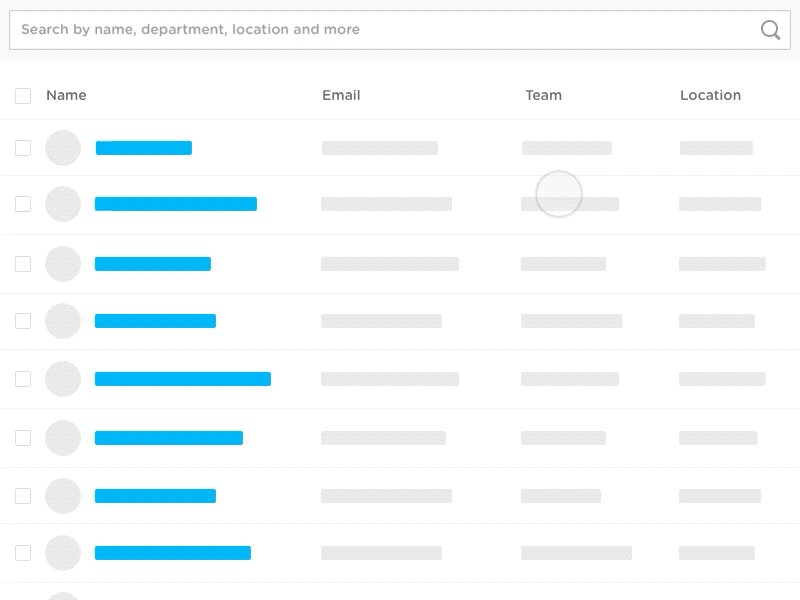Click the loading spinner near the Team column

pos(560,193)
